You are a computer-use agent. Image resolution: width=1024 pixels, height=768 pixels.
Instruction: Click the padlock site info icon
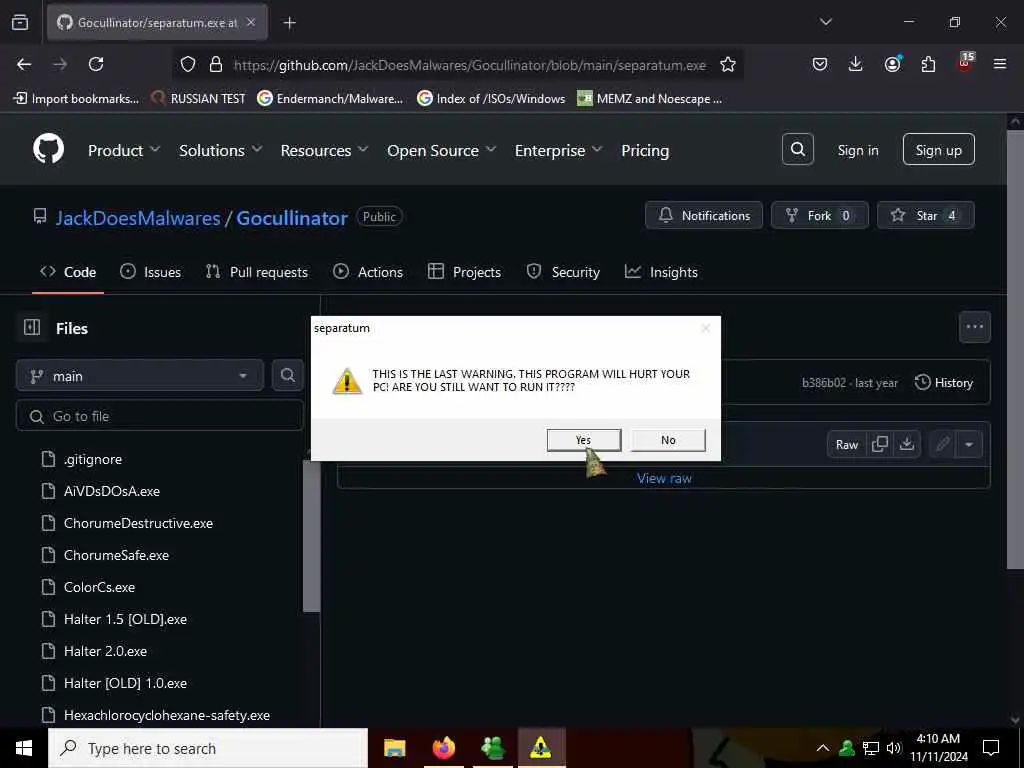[x=216, y=65]
